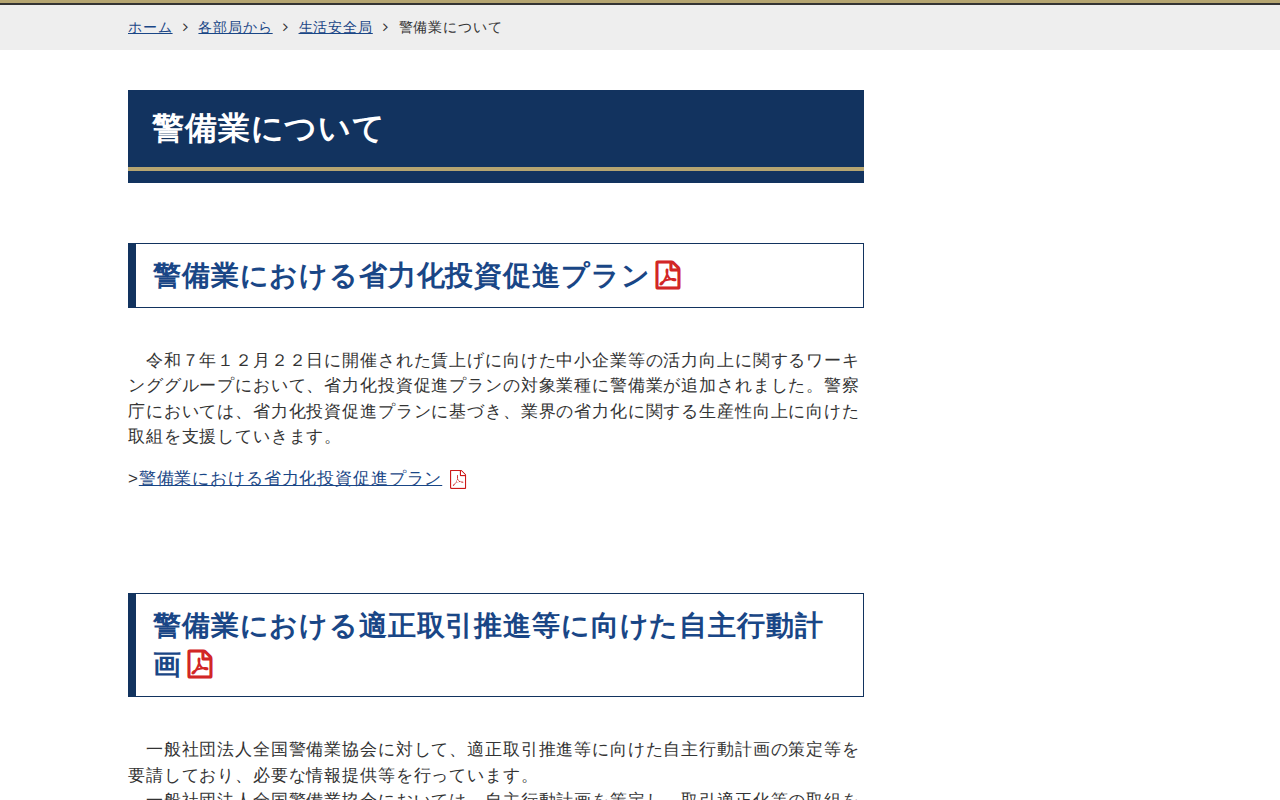This screenshot has width=1280, height=800.
Task: Open the small 警備業における省力化投資促進プラン text link
Action: (x=290, y=479)
